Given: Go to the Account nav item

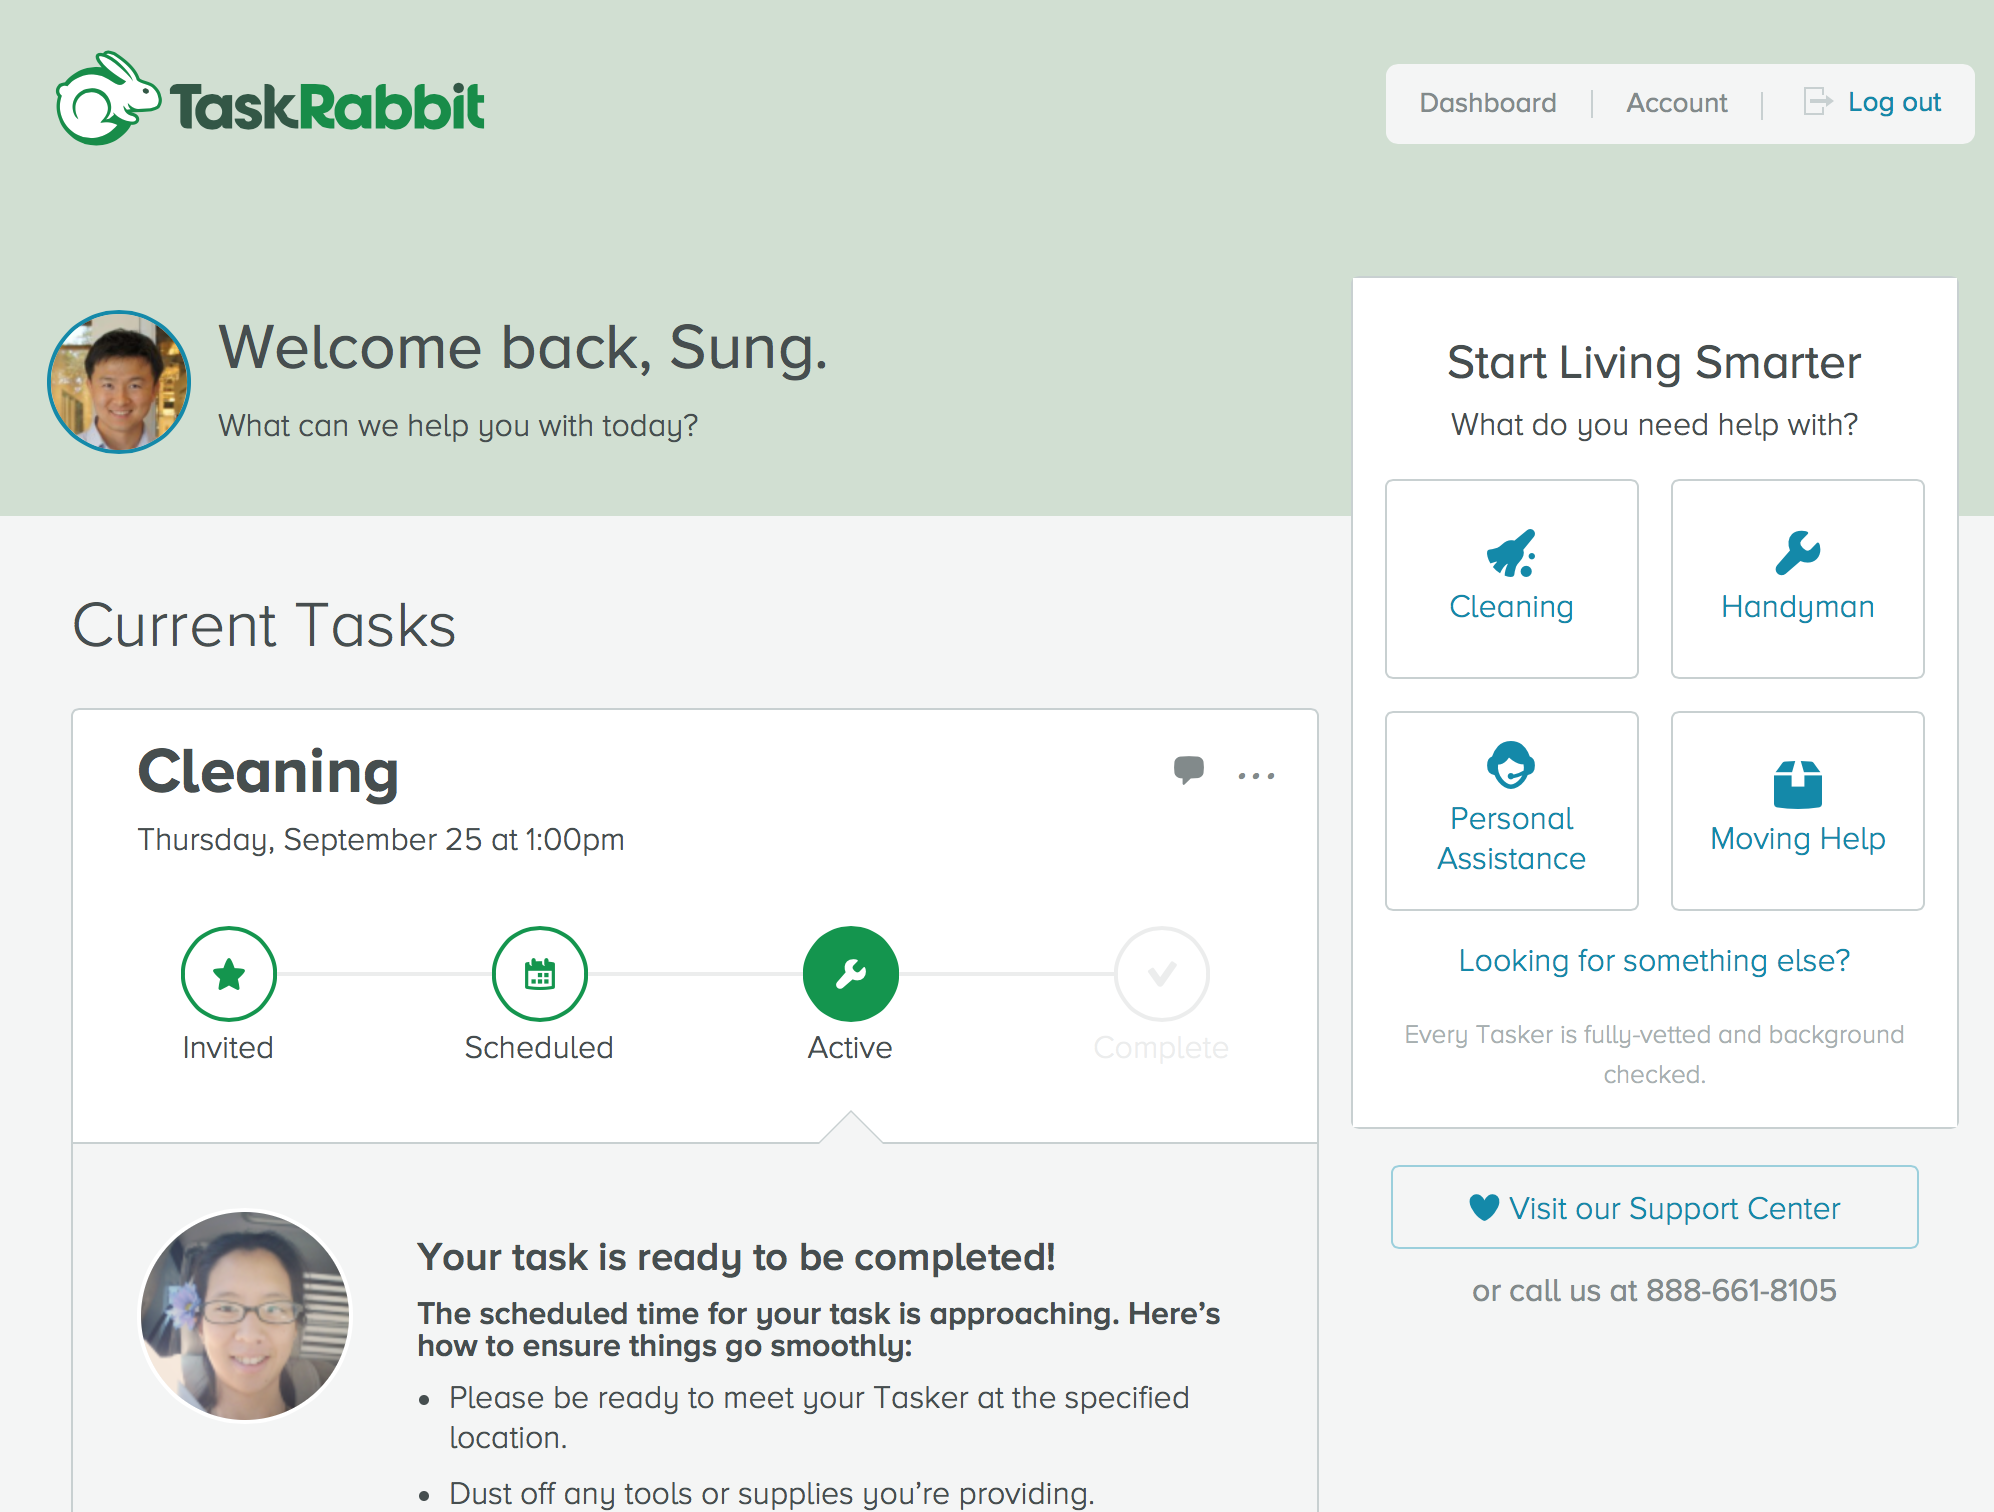Looking at the screenshot, I should point(1676,103).
